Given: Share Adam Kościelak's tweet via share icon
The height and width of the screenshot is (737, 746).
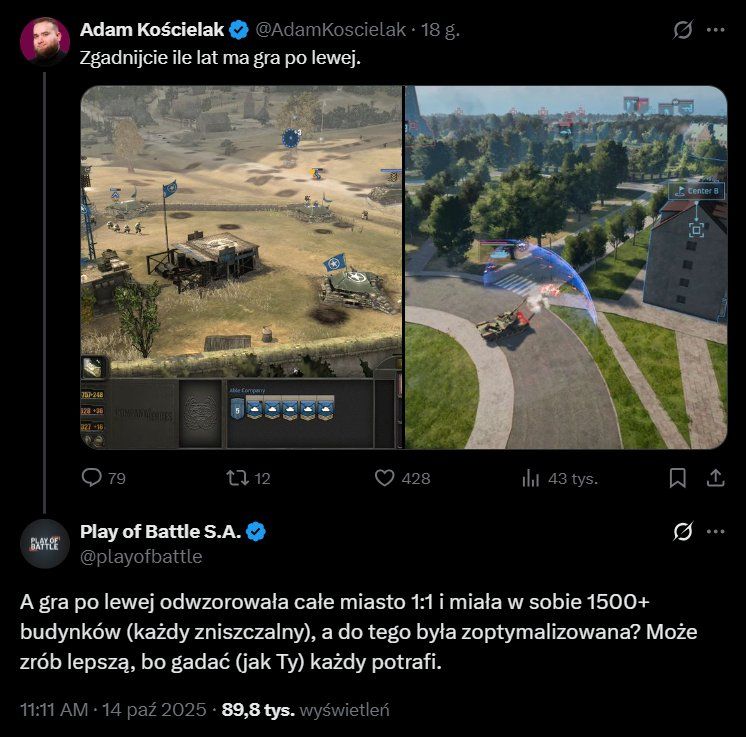Looking at the screenshot, I should [x=715, y=478].
